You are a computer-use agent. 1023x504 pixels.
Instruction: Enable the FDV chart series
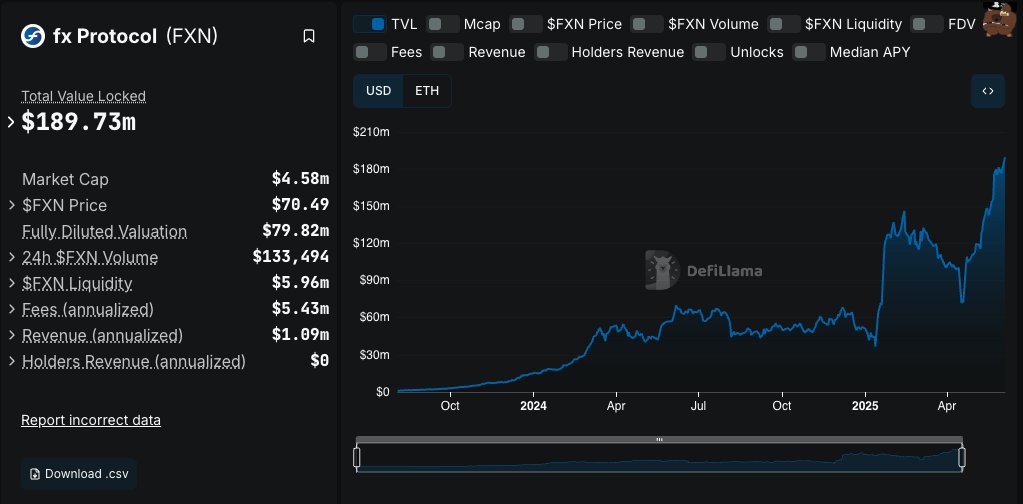pyautogui.click(x=927, y=25)
